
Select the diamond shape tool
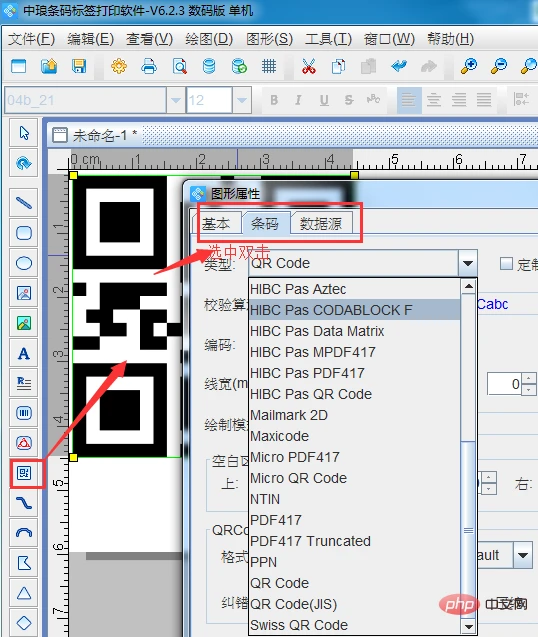coord(24,623)
